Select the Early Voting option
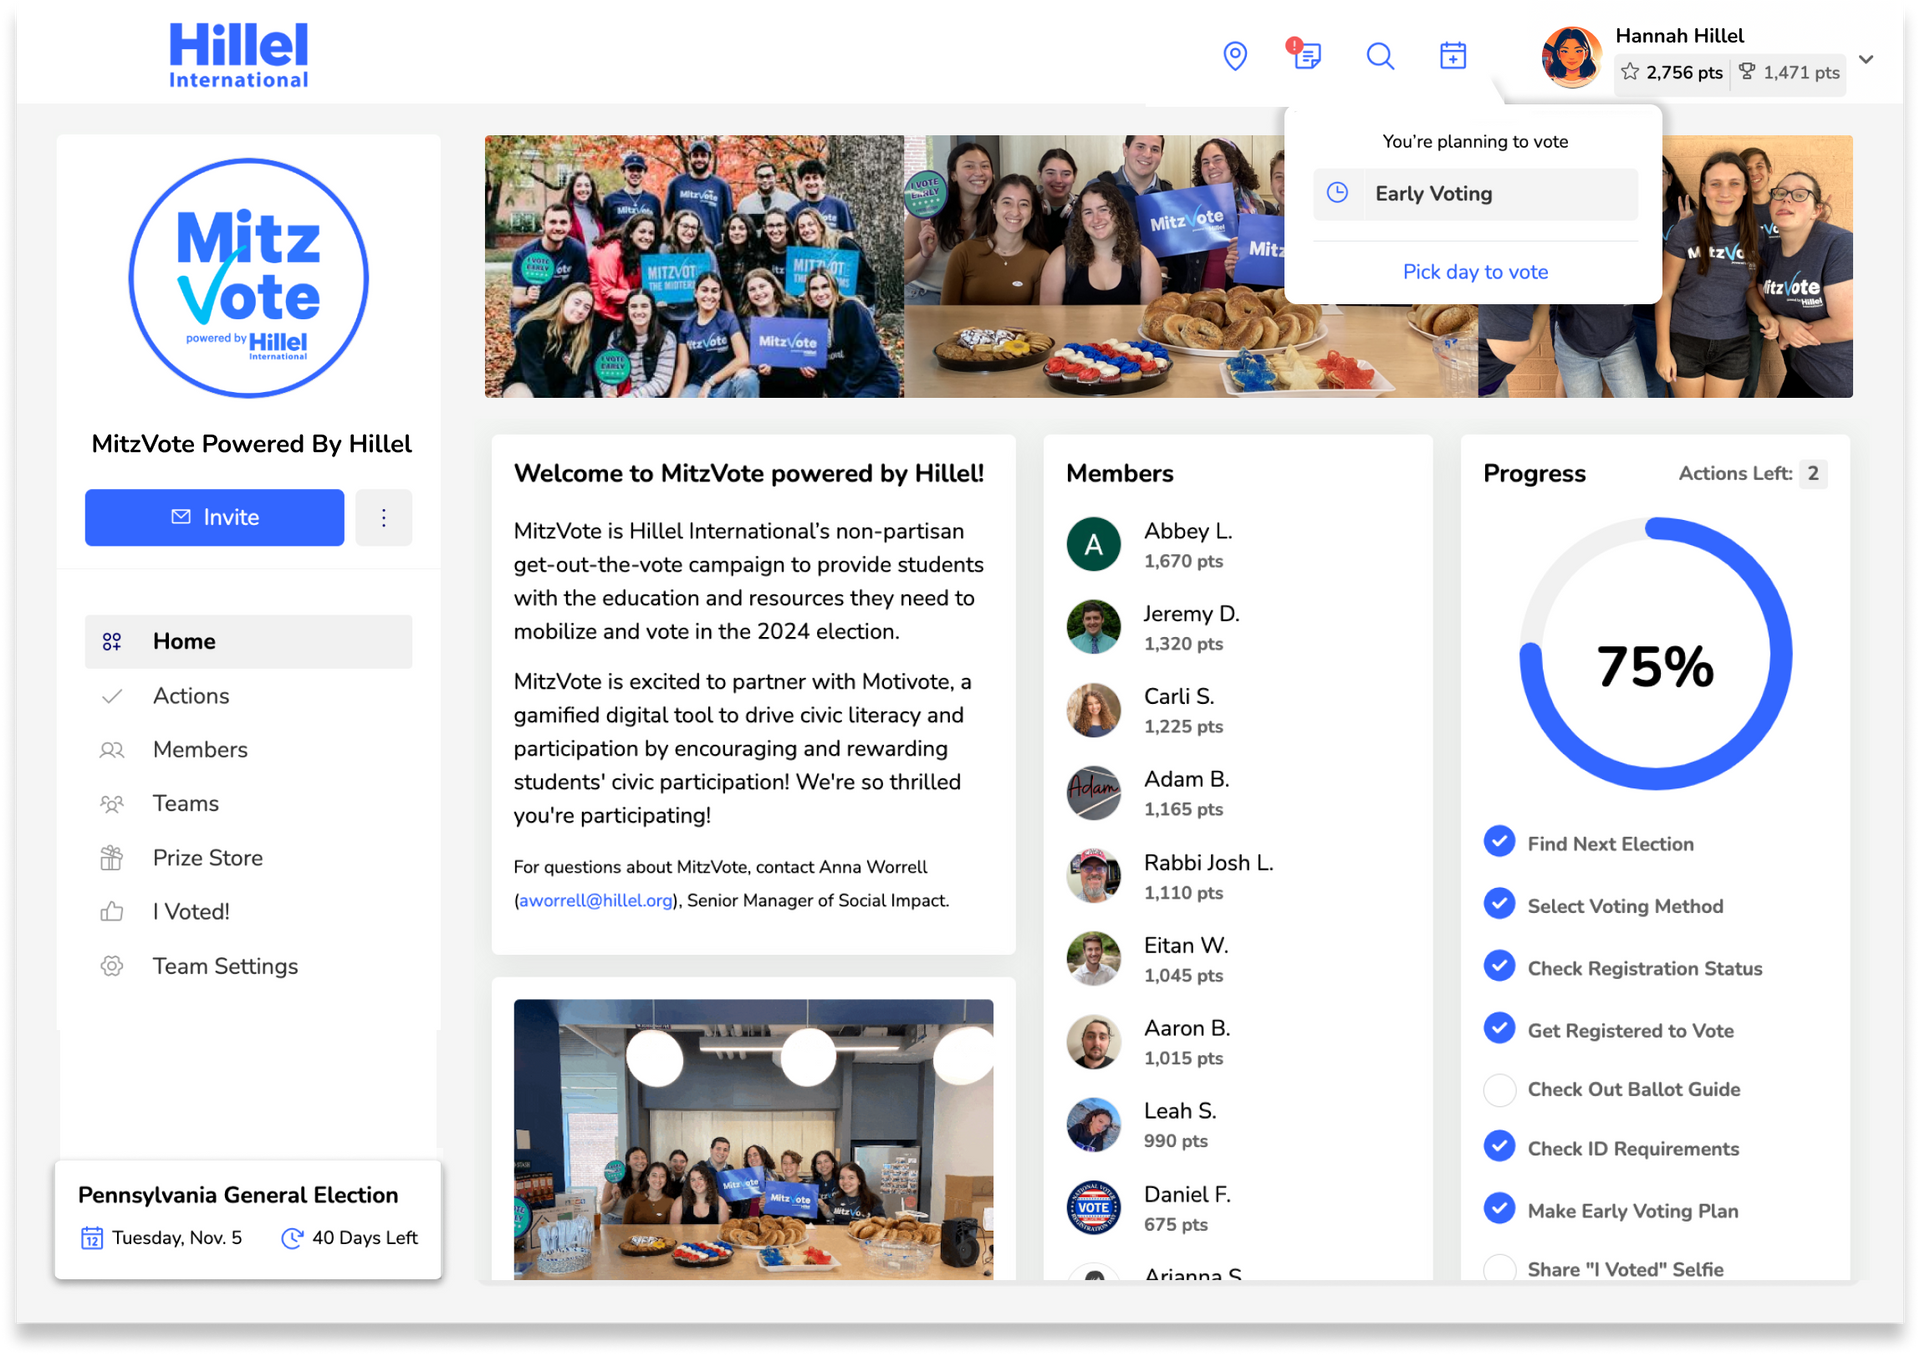 (1475, 194)
